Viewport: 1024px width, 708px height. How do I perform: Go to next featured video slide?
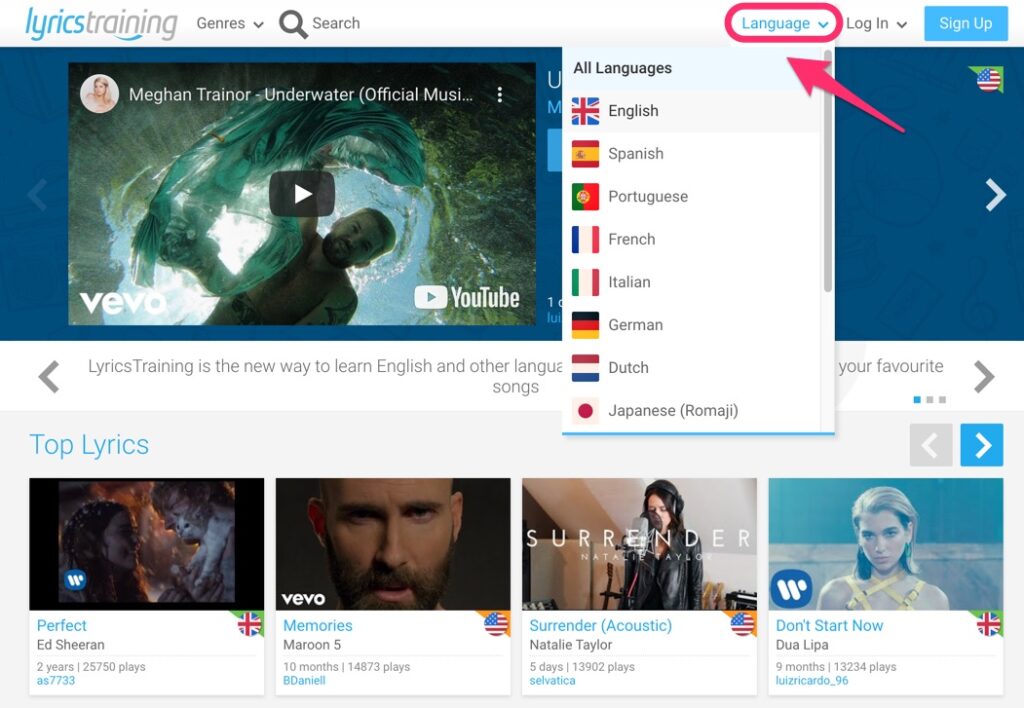tap(995, 194)
